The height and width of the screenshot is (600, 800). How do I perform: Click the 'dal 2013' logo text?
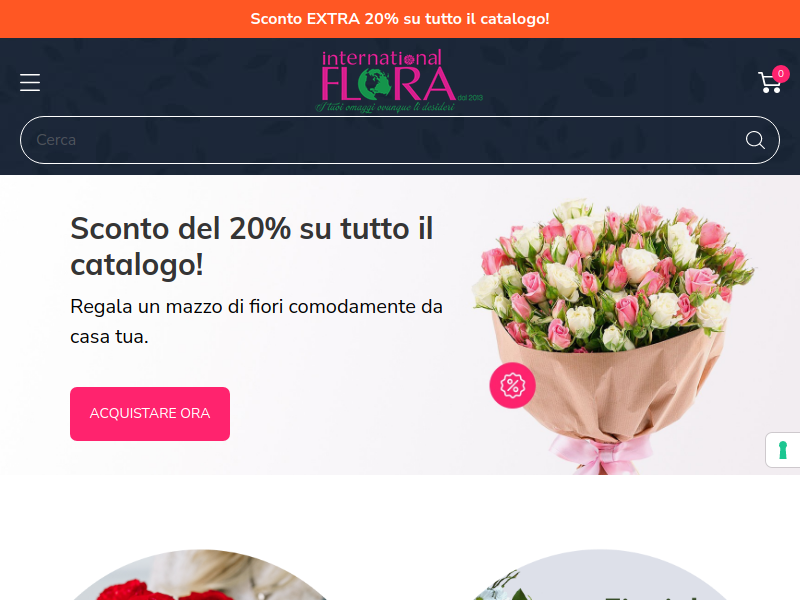(x=470, y=97)
